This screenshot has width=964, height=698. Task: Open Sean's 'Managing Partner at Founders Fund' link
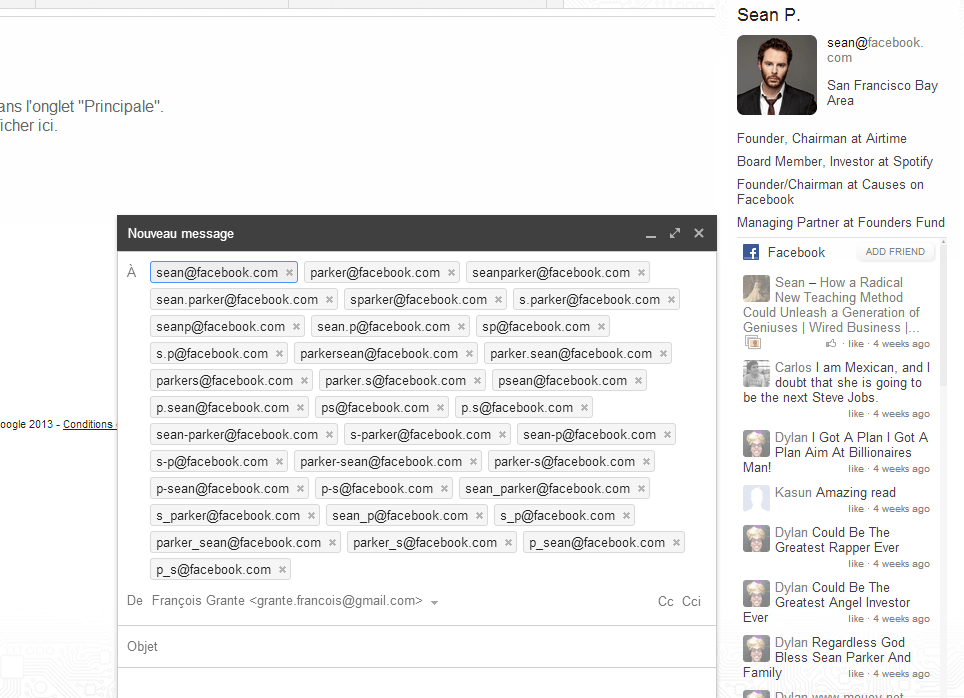click(x=841, y=222)
